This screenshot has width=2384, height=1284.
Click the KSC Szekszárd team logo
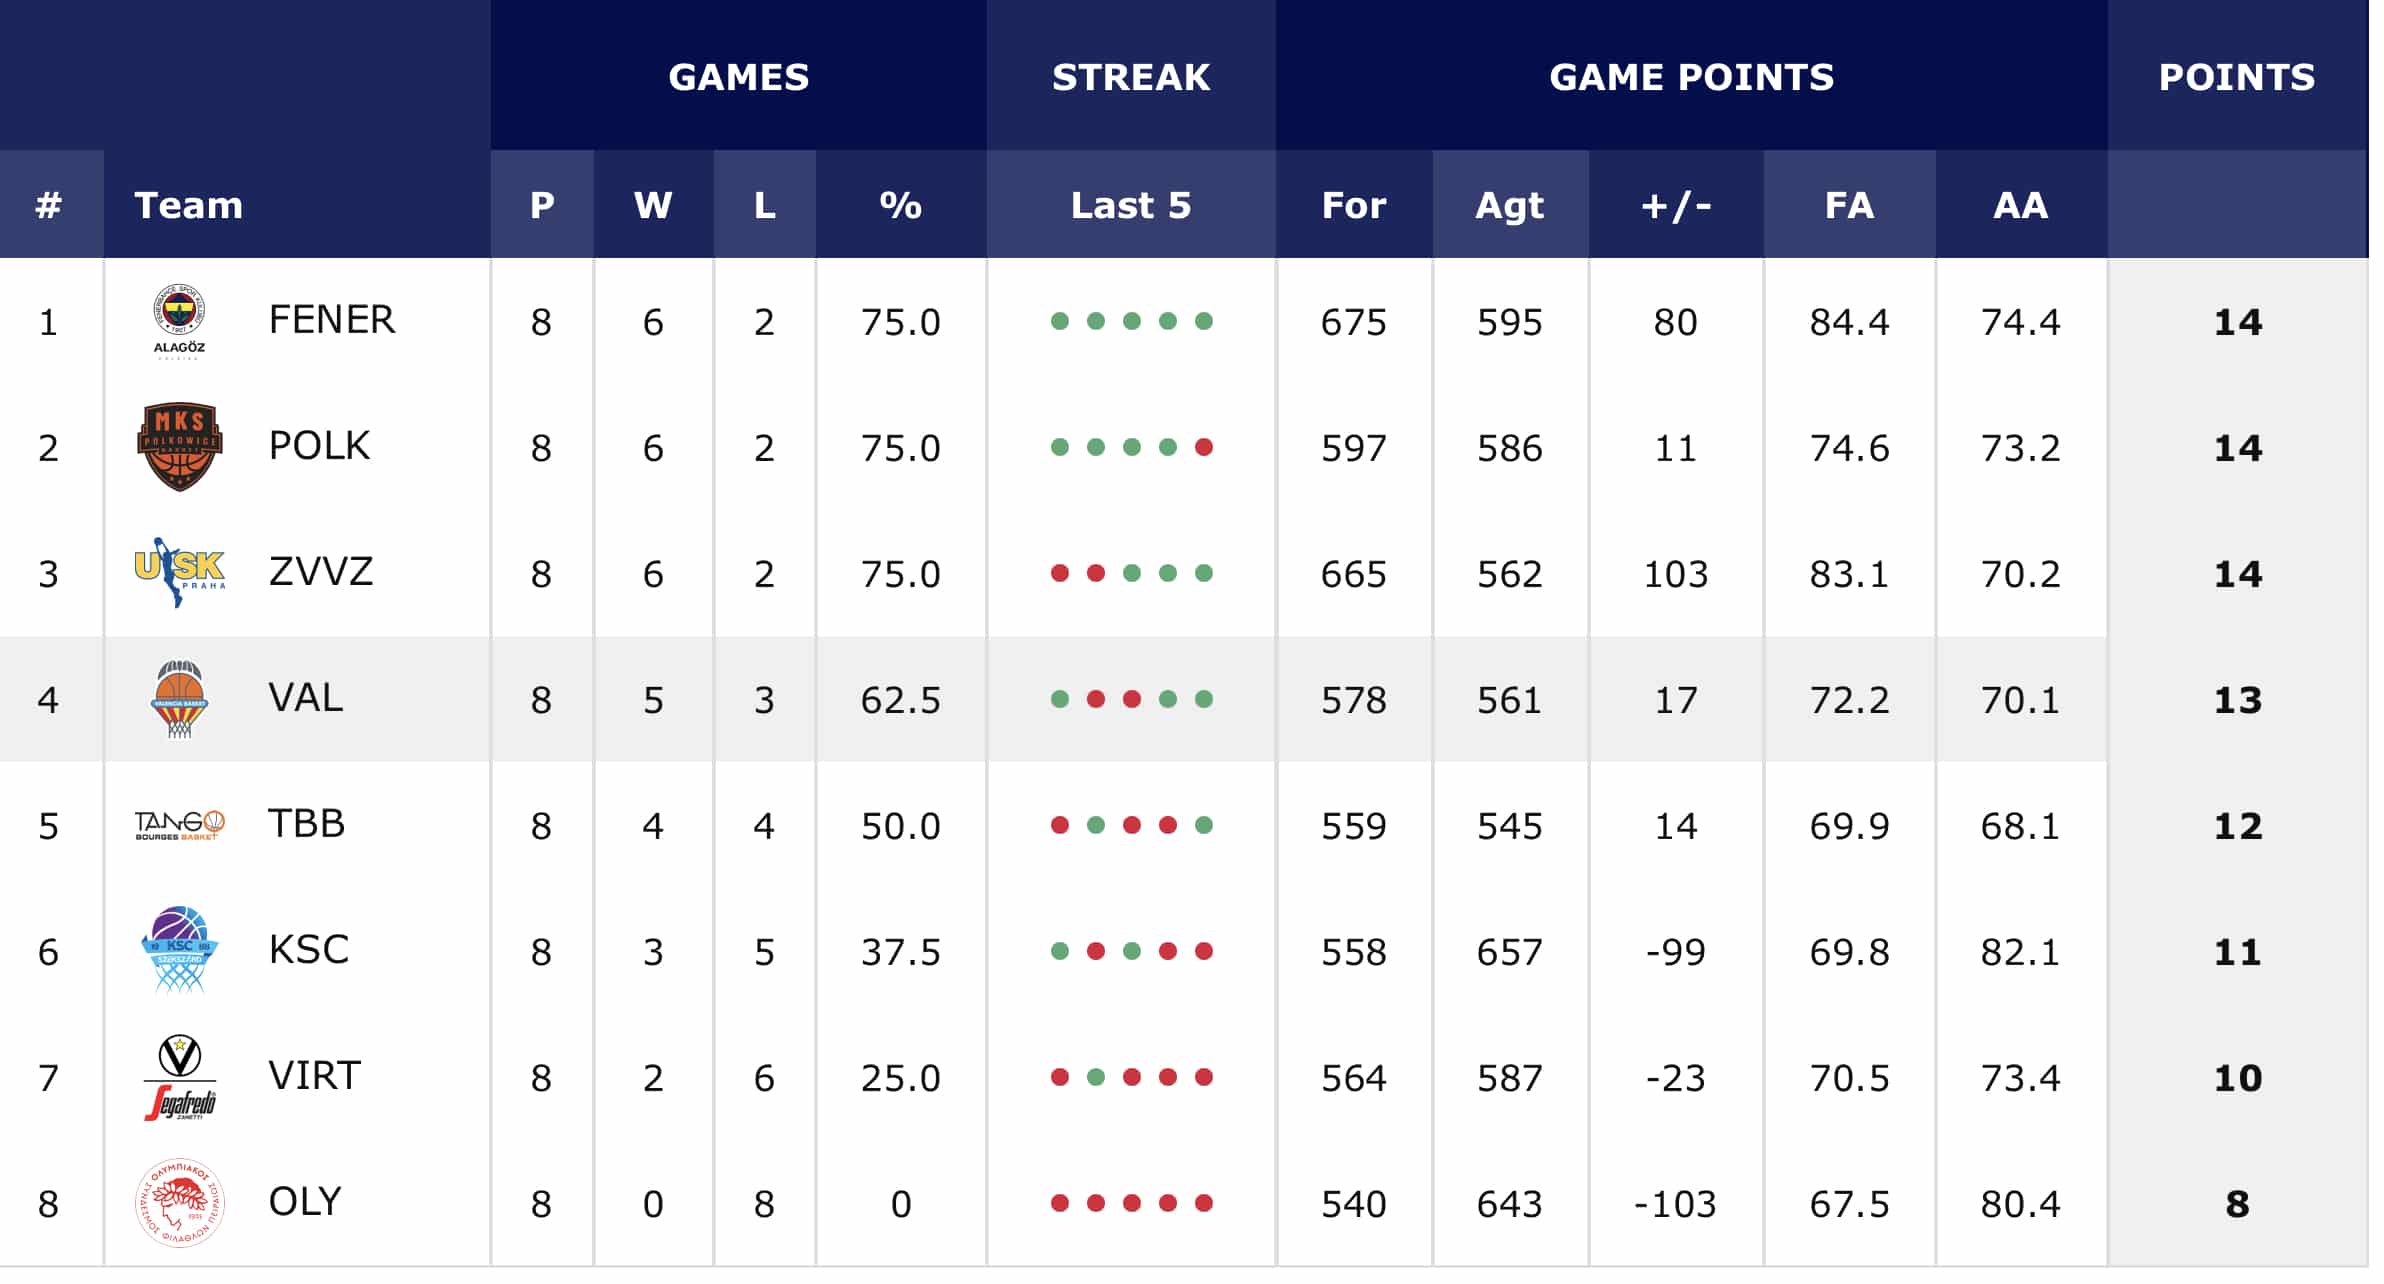(x=179, y=950)
